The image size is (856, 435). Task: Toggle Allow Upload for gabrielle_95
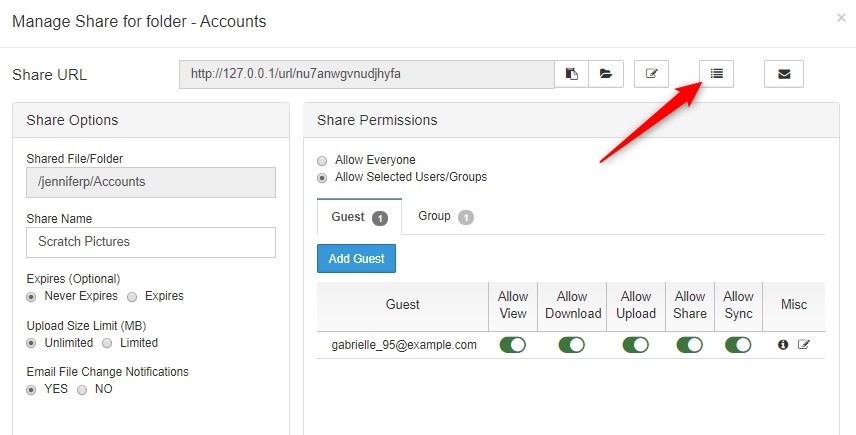point(635,345)
